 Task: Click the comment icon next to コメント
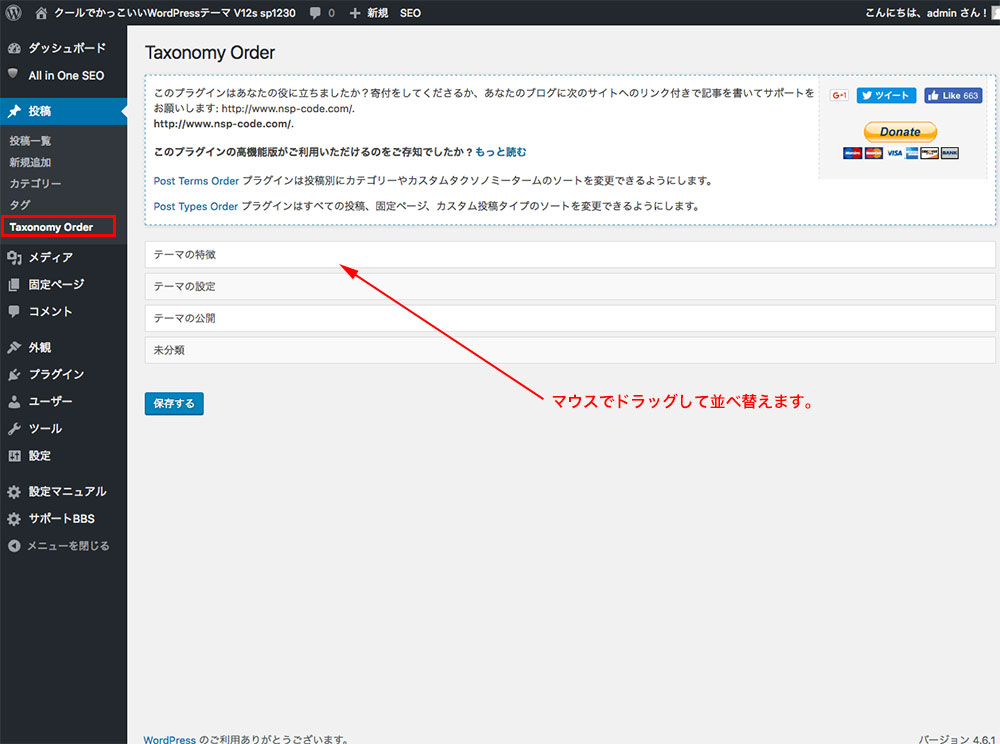13,311
